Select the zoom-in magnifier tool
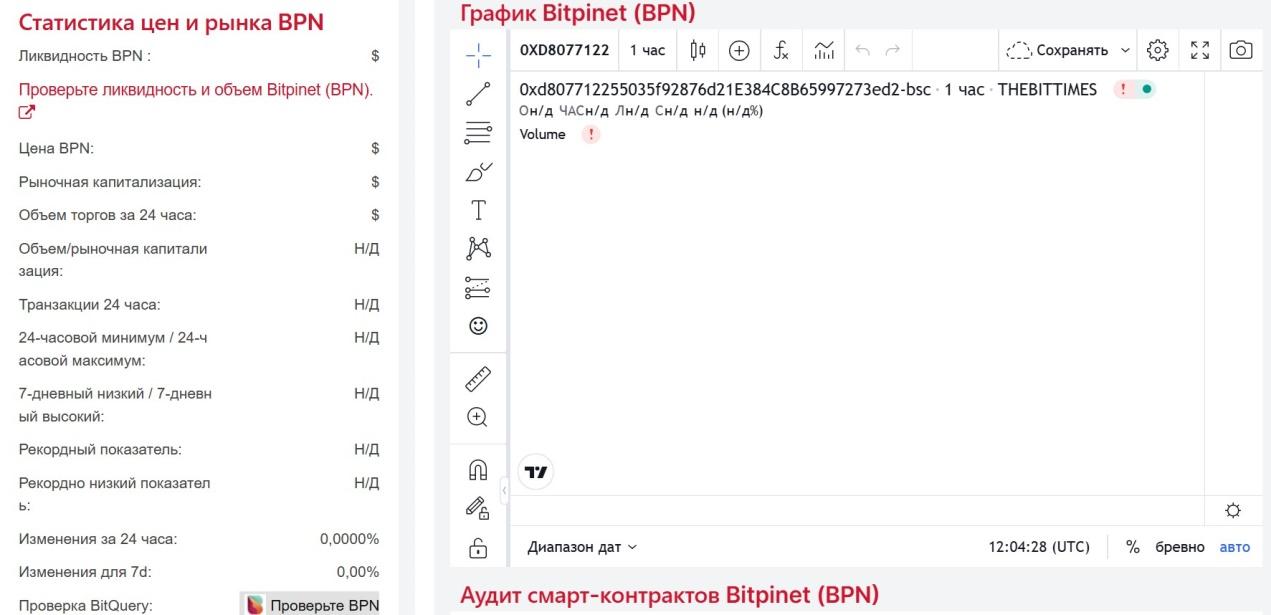The height and width of the screenshot is (615, 1271). point(479,413)
